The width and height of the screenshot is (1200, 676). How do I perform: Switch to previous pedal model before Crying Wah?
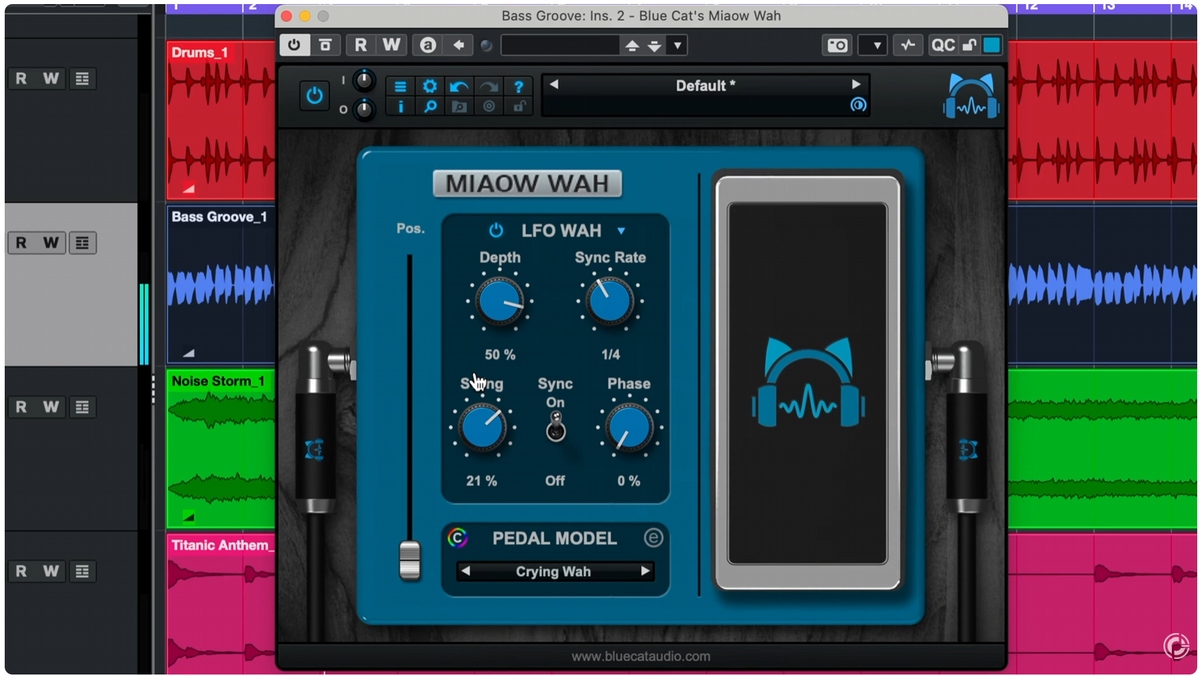(464, 572)
